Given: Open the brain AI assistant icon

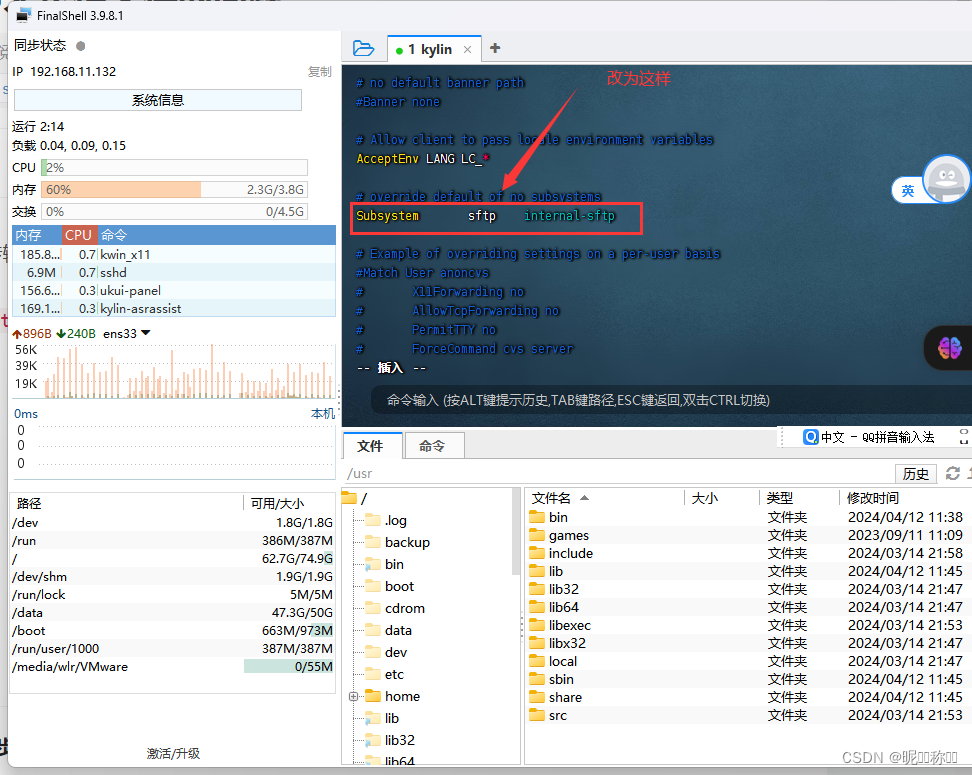Looking at the screenshot, I should tap(950, 348).
